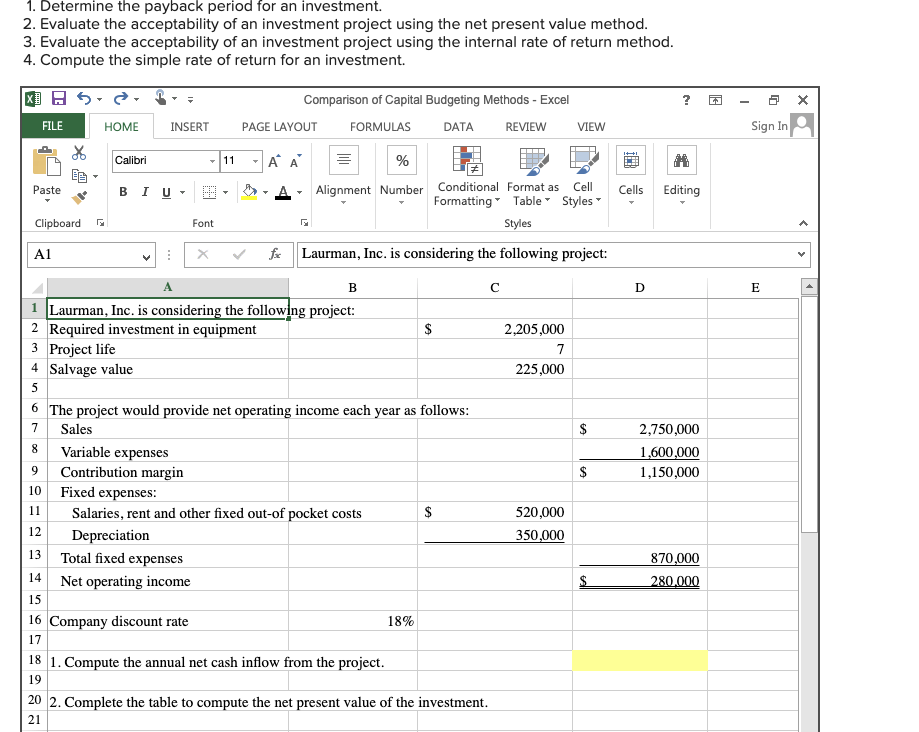Image resolution: width=919 pixels, height=732 pixels.
Task: Decrease font size with small A icon
Action: pyautogui.click(x=295, y=161)
